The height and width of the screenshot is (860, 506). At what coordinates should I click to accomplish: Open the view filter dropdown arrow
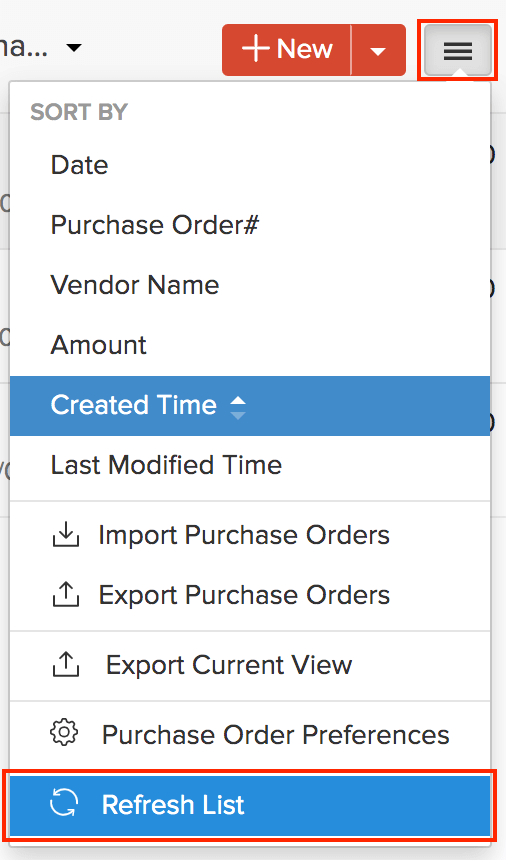[x=74, y=47]
